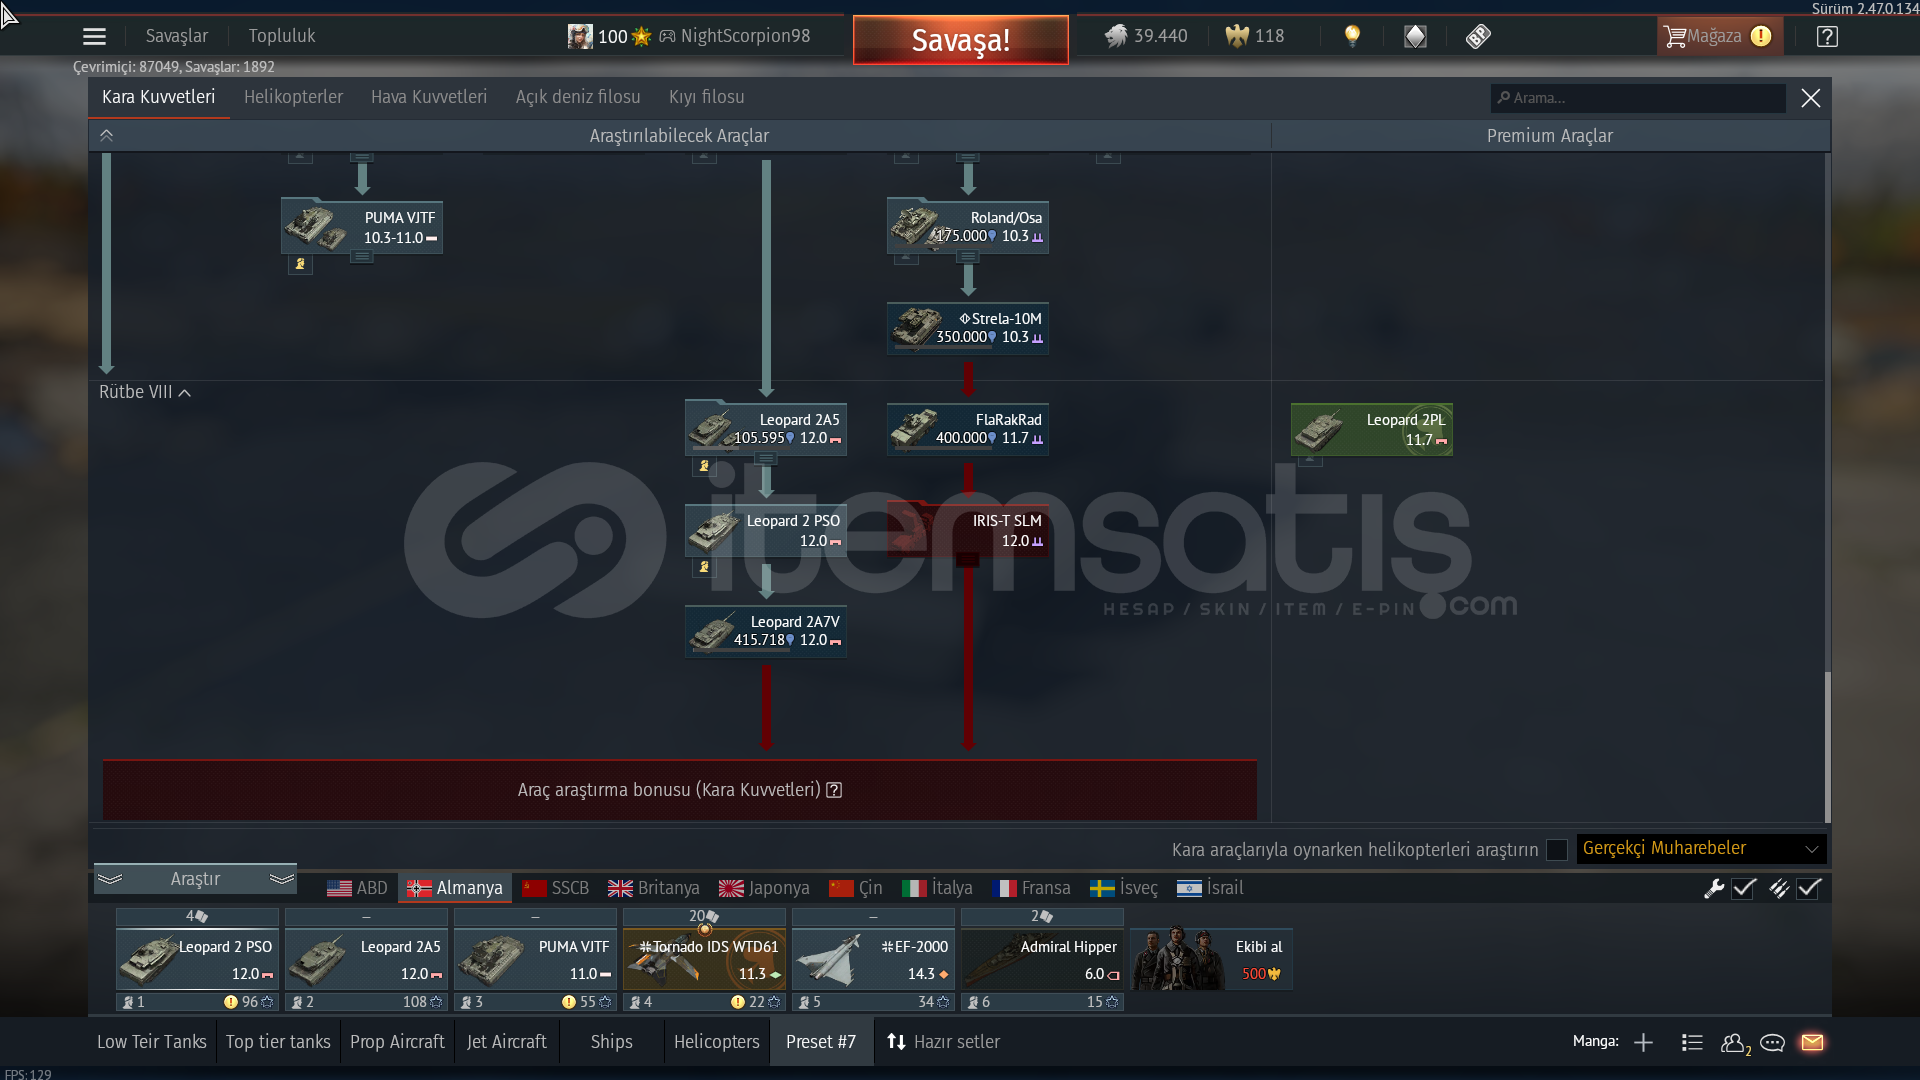The height and width of the screenshot is (1080, 1920).
Task: Select the premium Leopard 2PL vehicle
Action: pos(1371,429)
